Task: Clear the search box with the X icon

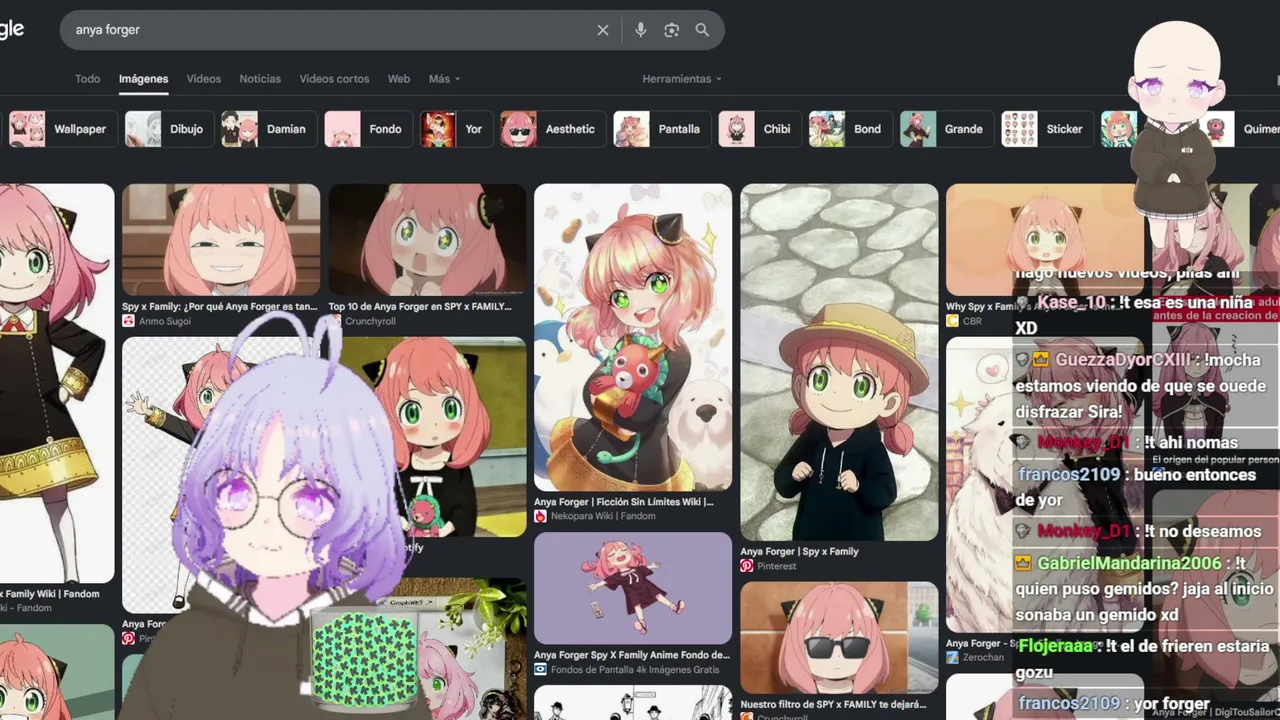Action: click(603, 30)
